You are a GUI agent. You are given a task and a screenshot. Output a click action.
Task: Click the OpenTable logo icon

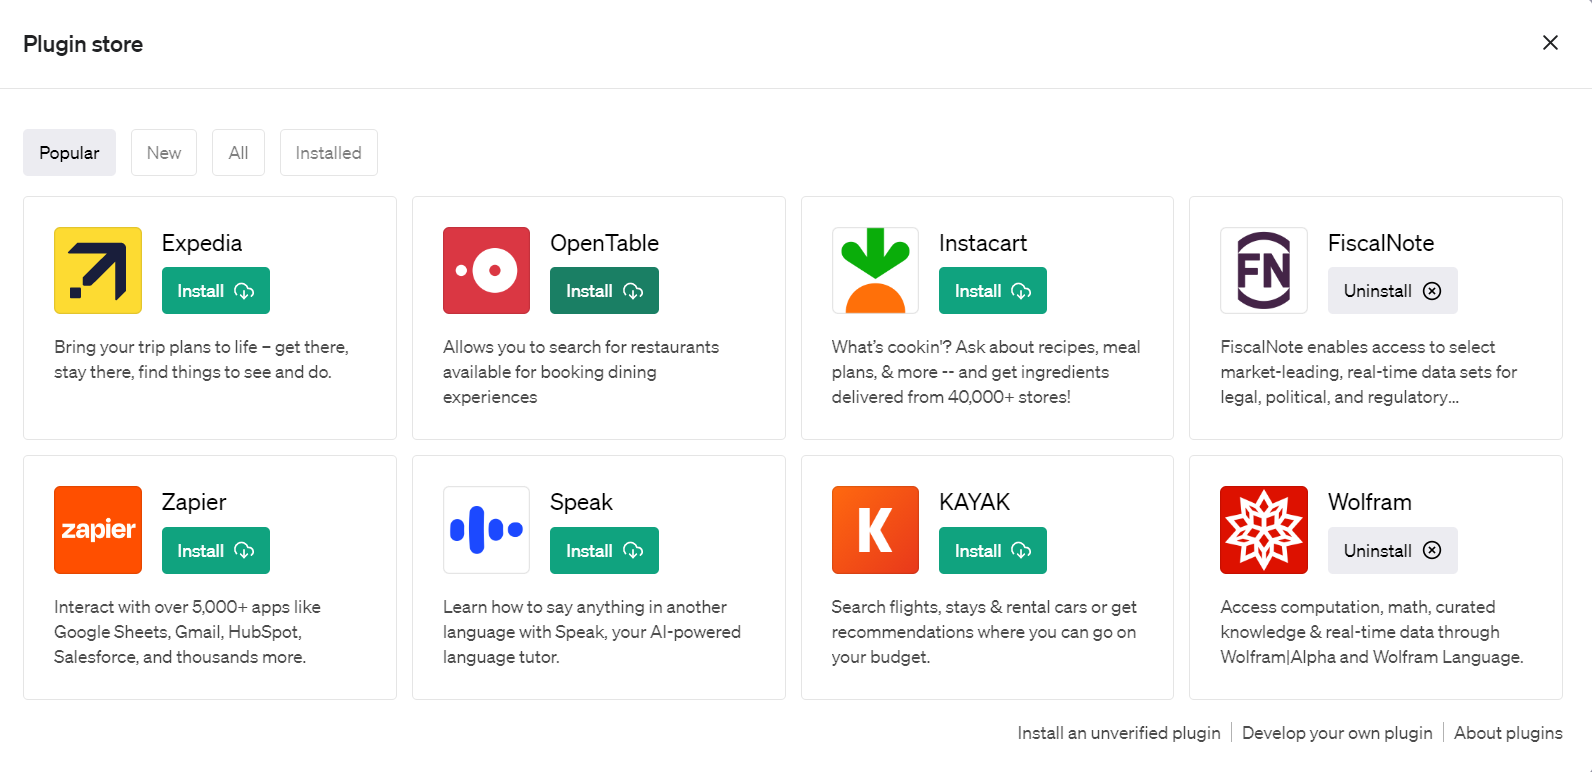486,271
